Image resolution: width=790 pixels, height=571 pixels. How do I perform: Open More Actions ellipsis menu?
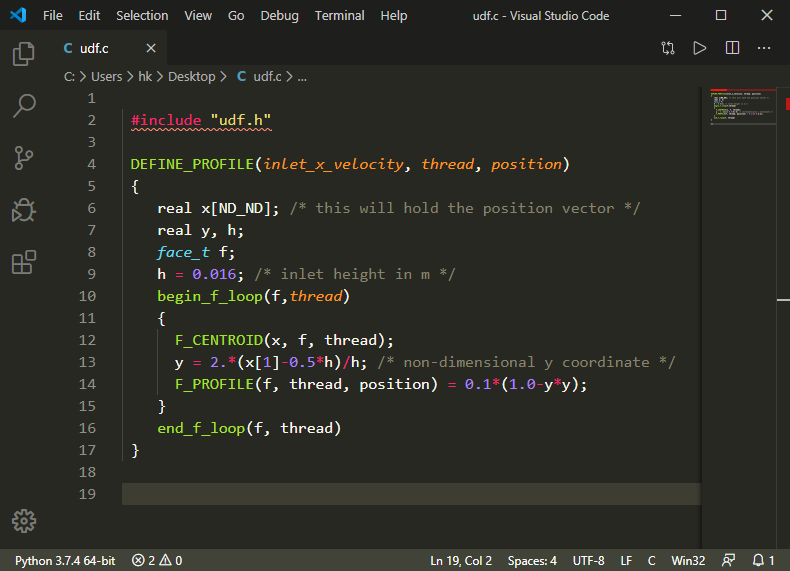764,48
